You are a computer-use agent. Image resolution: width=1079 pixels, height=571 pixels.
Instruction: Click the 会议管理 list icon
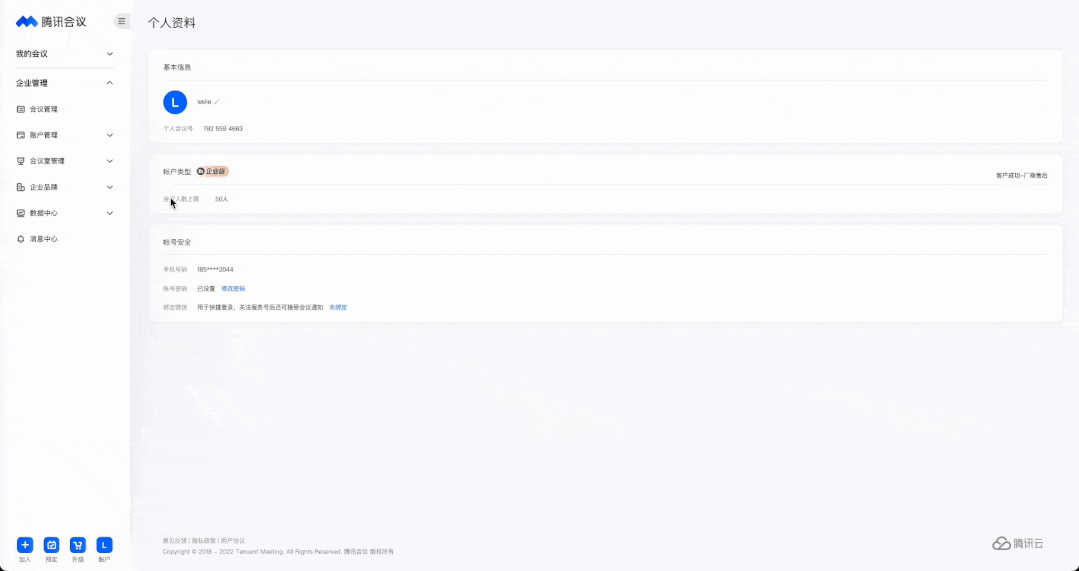click(21, 109)
